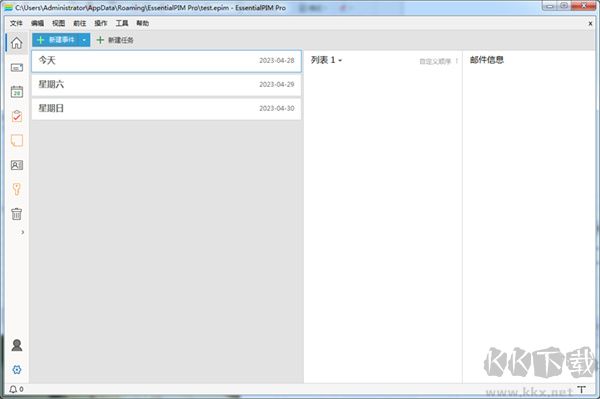Screen dimensions: 600x399
Task: Expand the sidebar navigation chevron
Action: [x=23, y=232]
